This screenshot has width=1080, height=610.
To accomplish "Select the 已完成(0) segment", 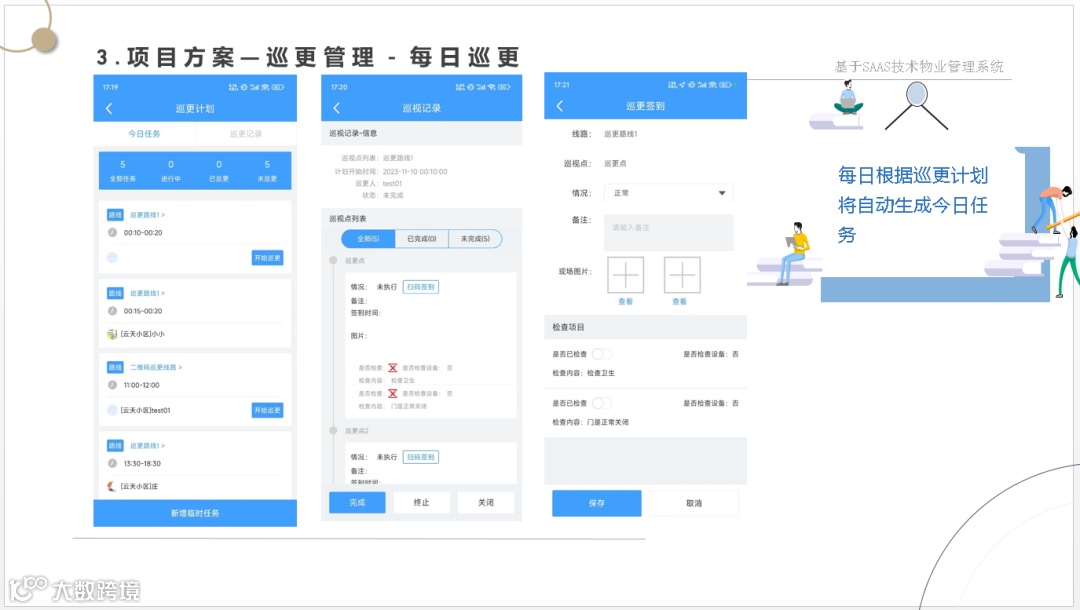I will pyautogui.click(x=422, y=239).
